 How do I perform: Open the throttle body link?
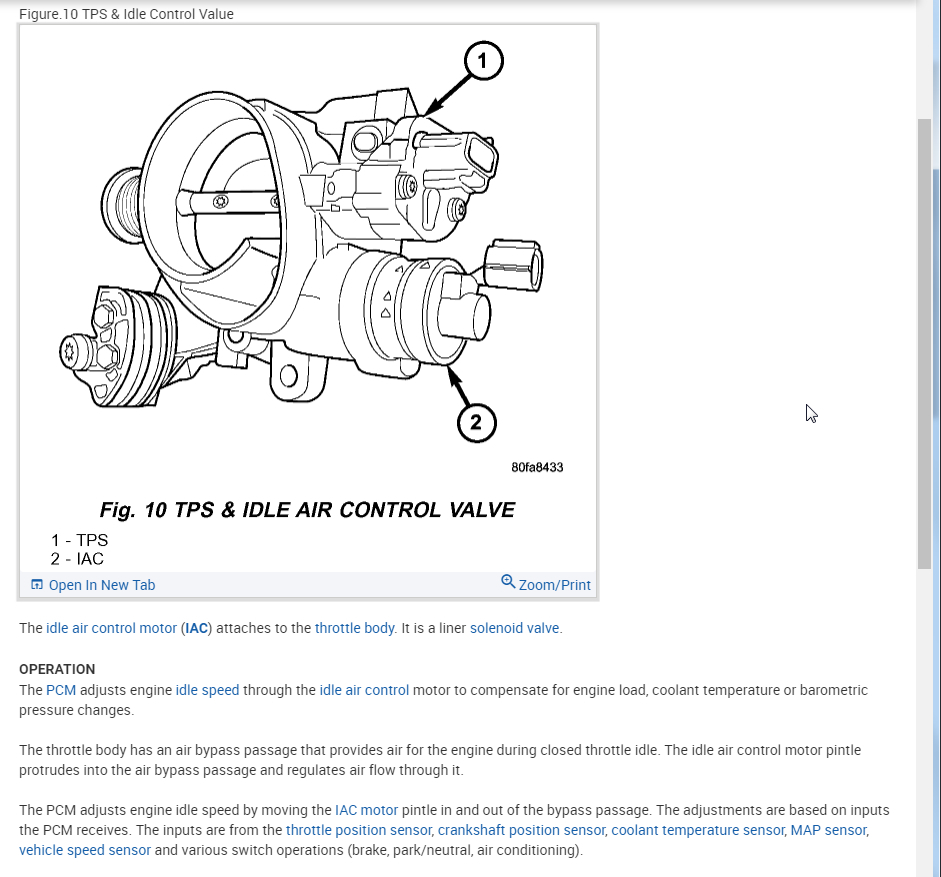point(355,628)
